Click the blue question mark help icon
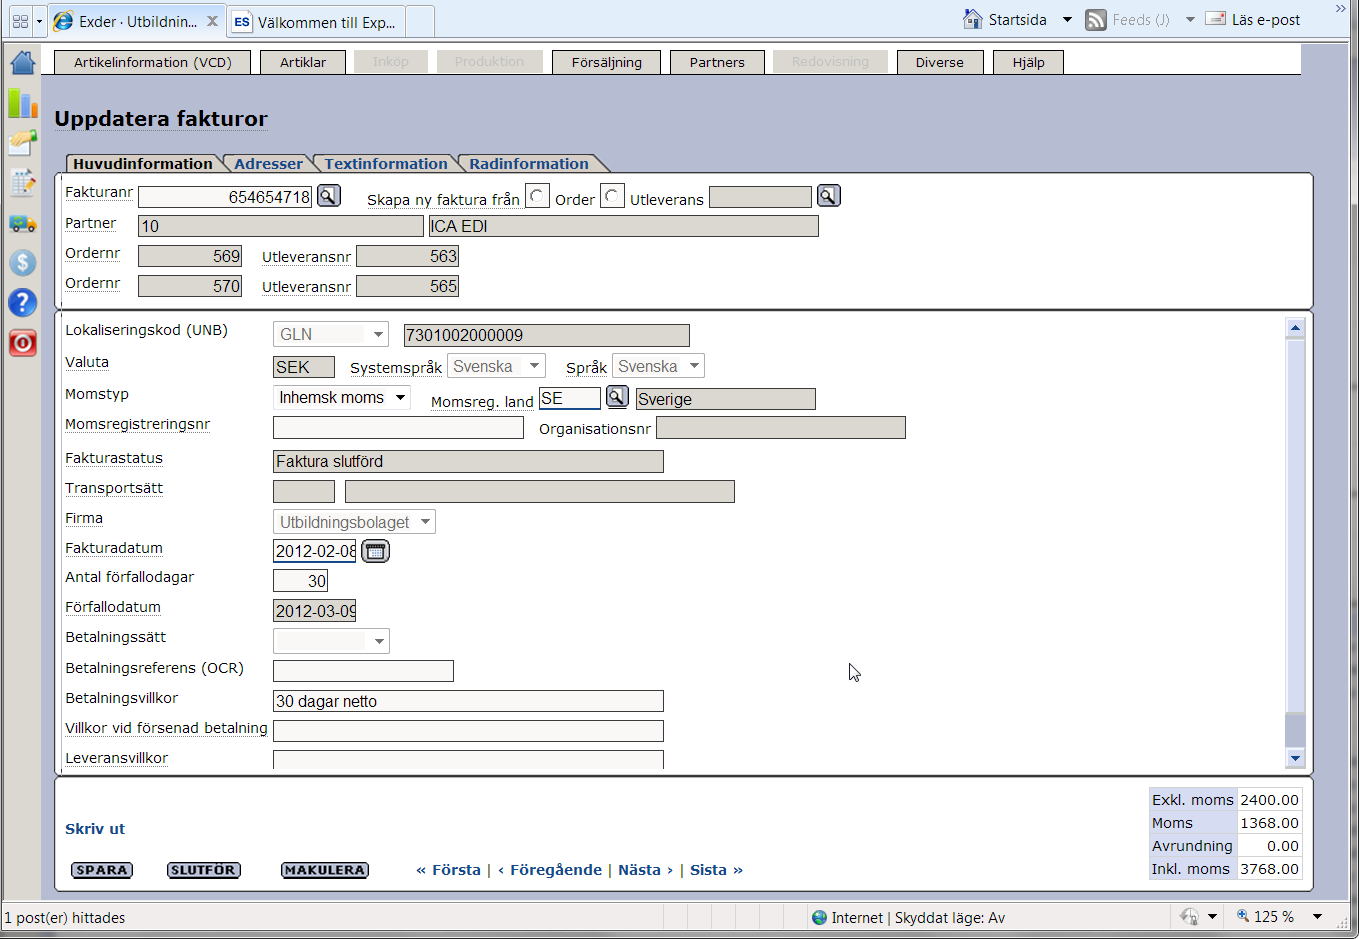The height and width of the screenshot is (939, 1359). tap(23, 302)
